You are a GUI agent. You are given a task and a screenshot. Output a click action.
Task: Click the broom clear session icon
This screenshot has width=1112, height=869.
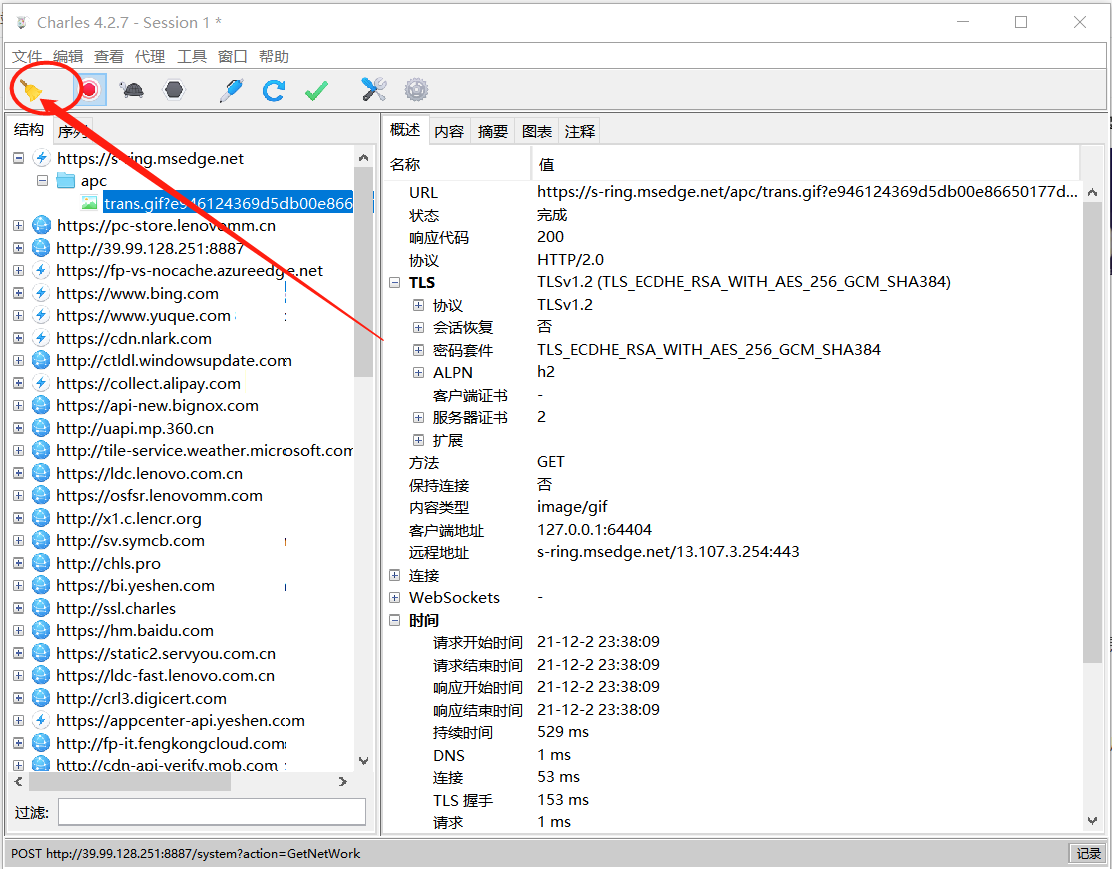click(31, 90)
